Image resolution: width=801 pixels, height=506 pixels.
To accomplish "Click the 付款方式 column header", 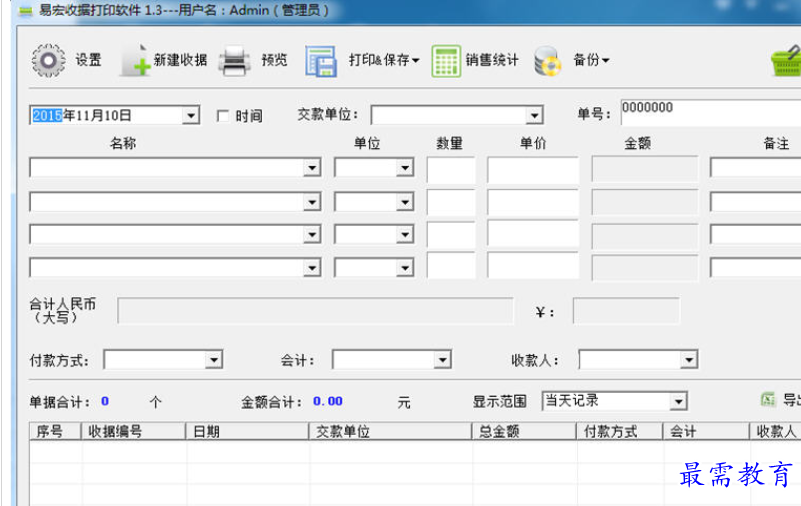I will (x=620, y=431).
